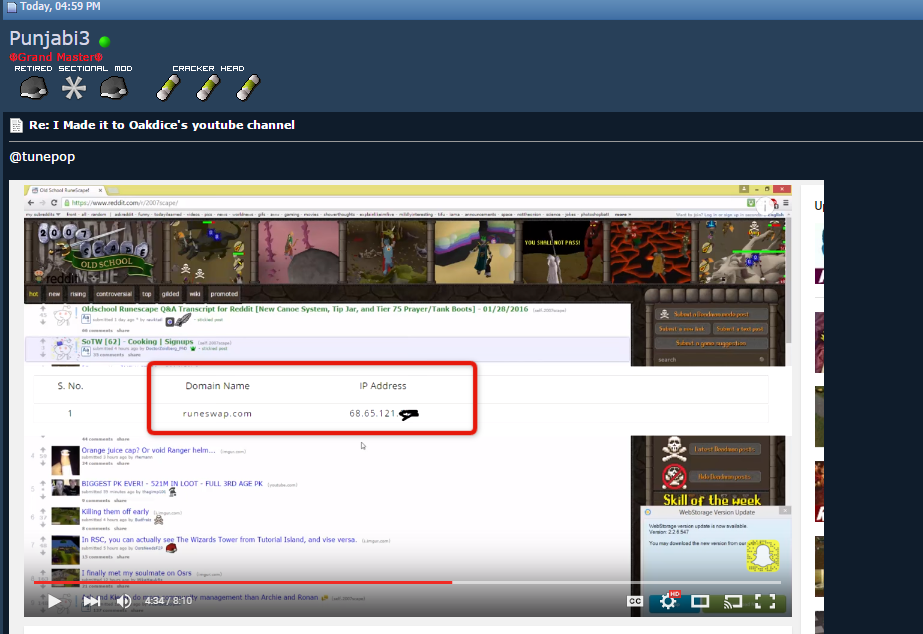Click the first Cracker Head badge icon
Screen dimensions: 923x634
coord(168,88)
